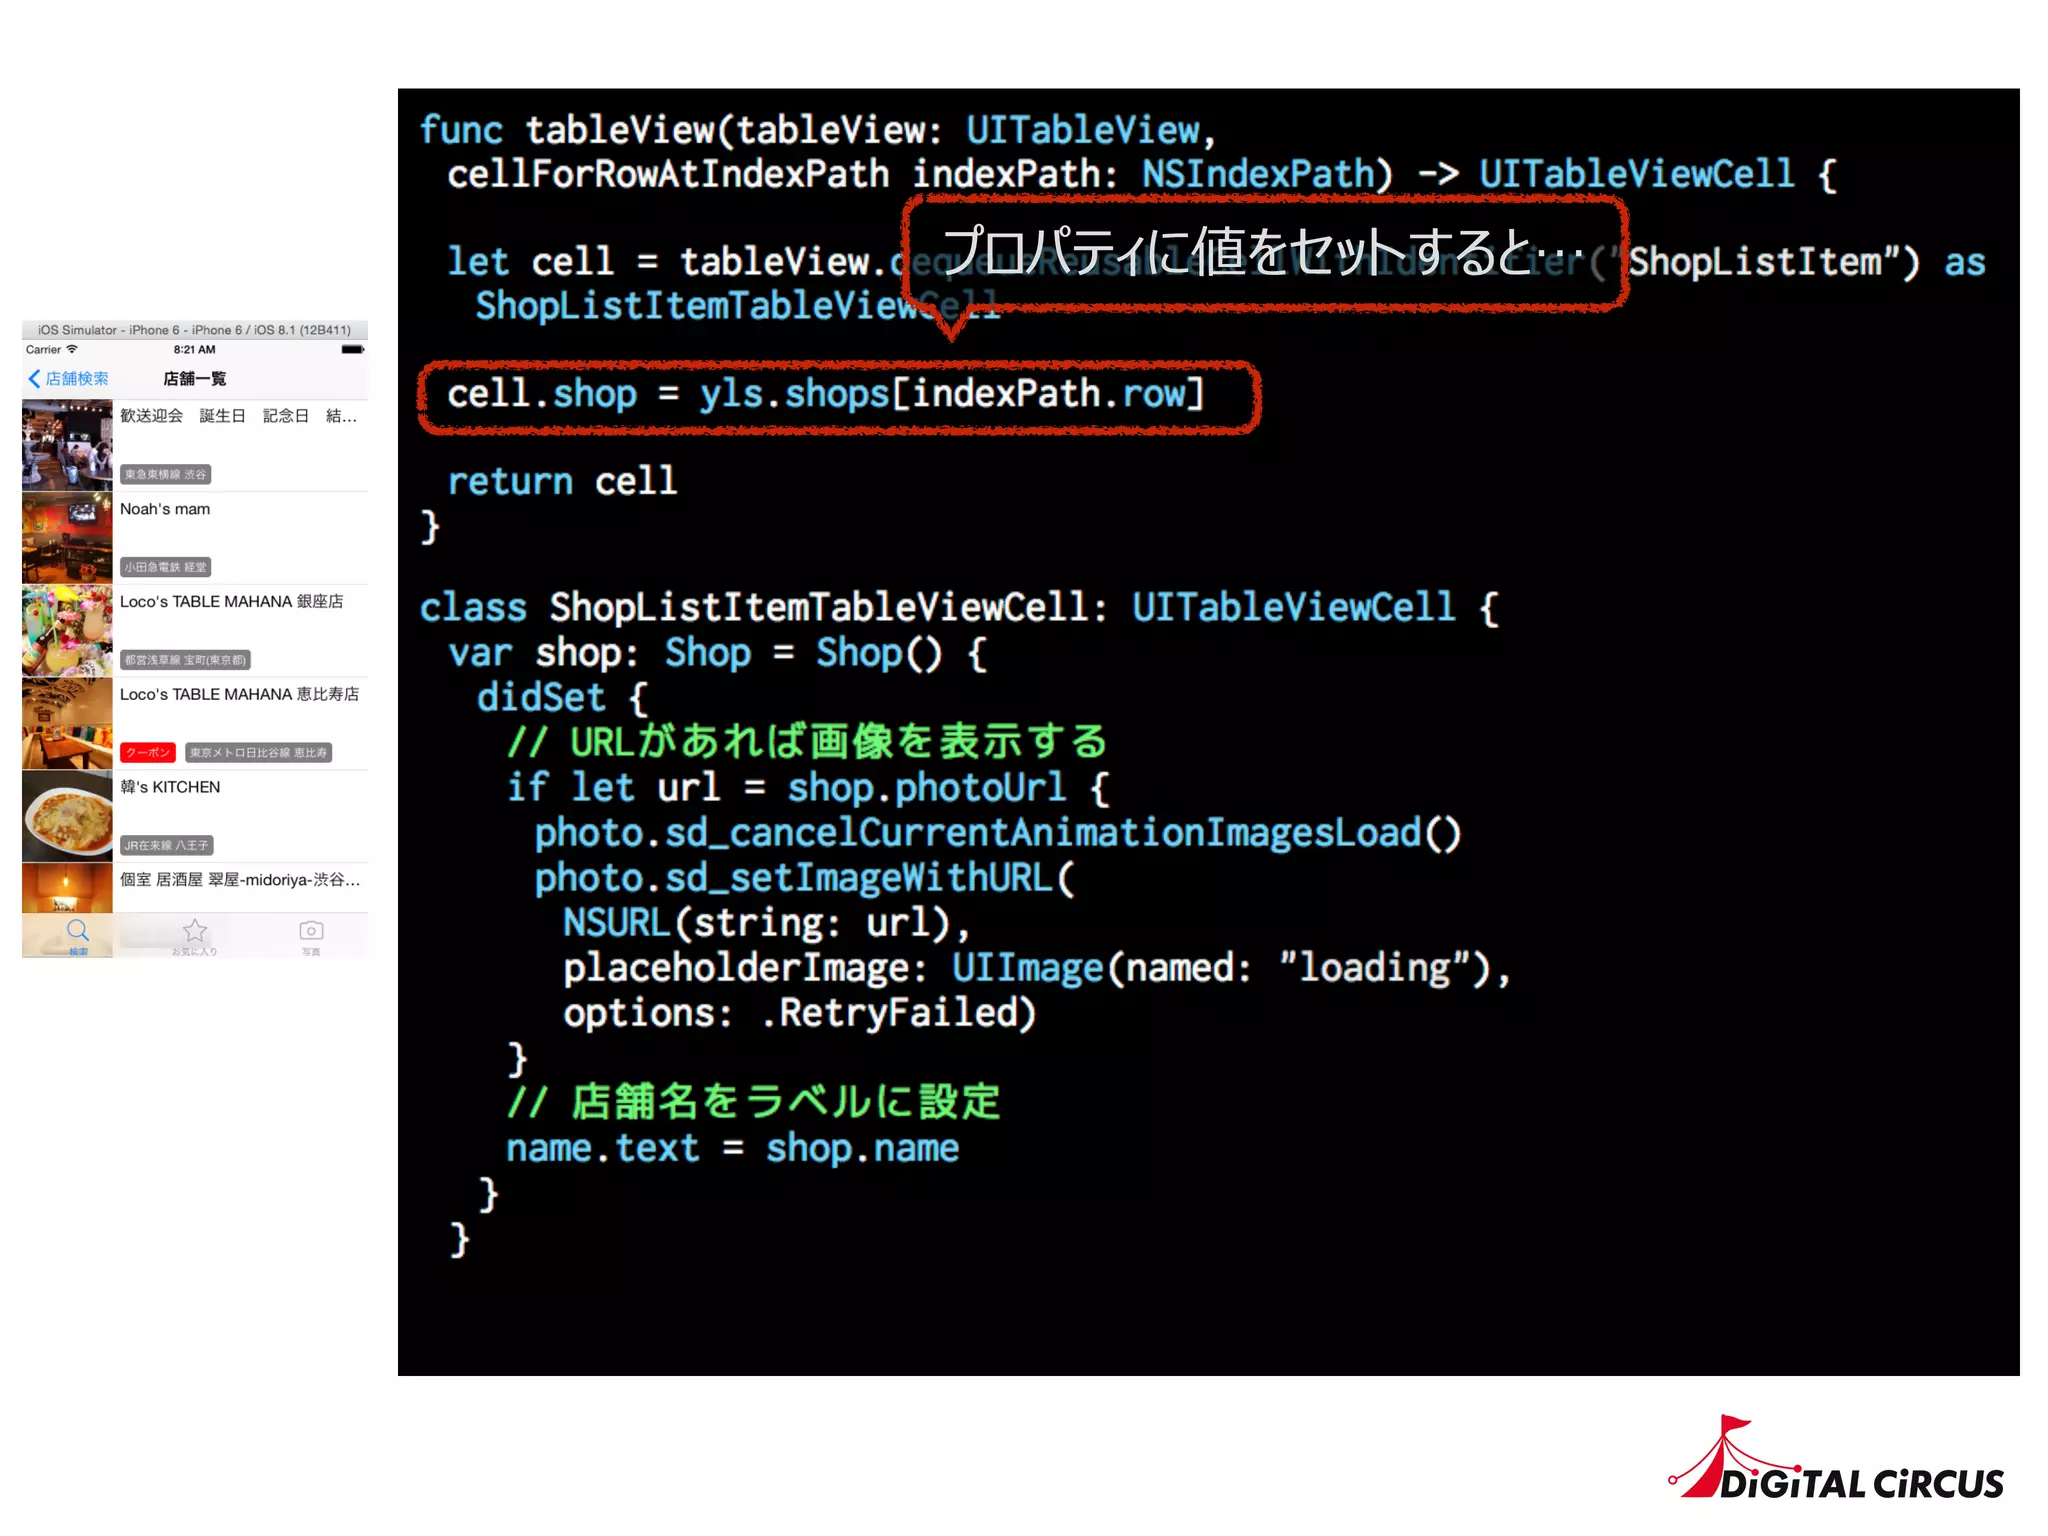This screenshot has height=1536, width=2048.
Task: Tap the red クーポン coupon badge
Action: (148, 753)
